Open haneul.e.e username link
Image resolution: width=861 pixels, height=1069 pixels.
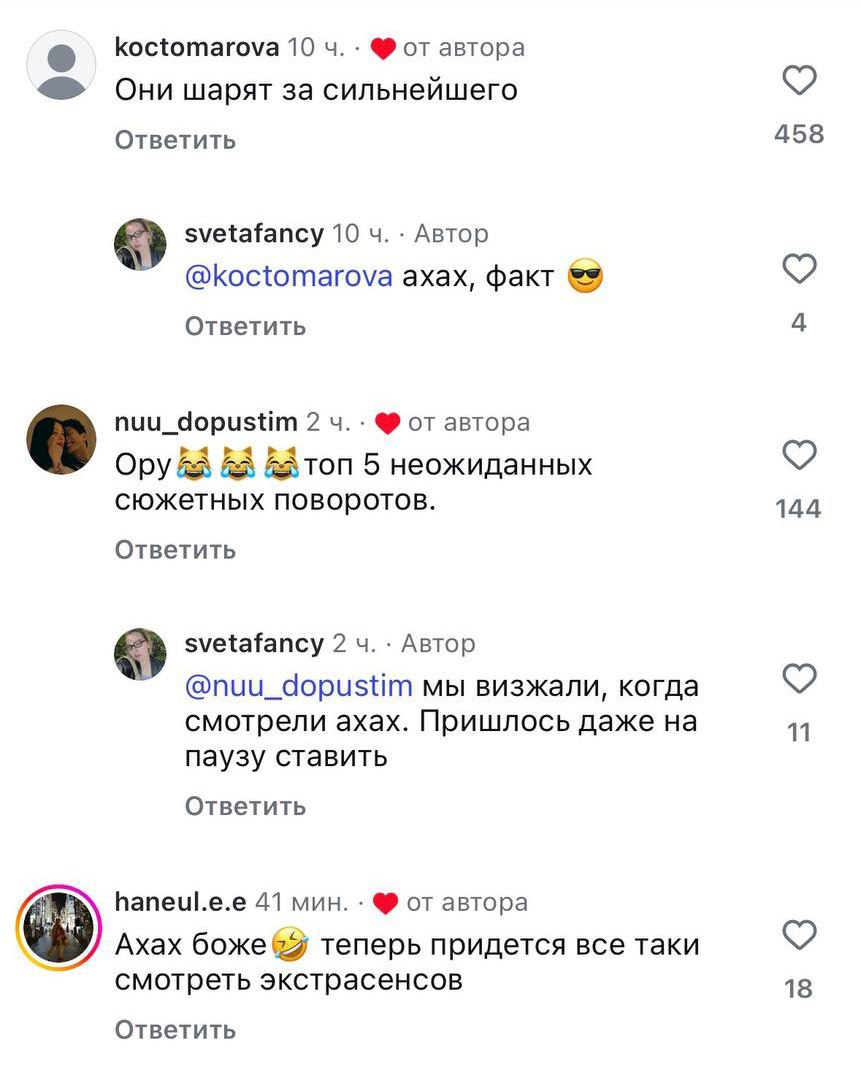[181, 901]
